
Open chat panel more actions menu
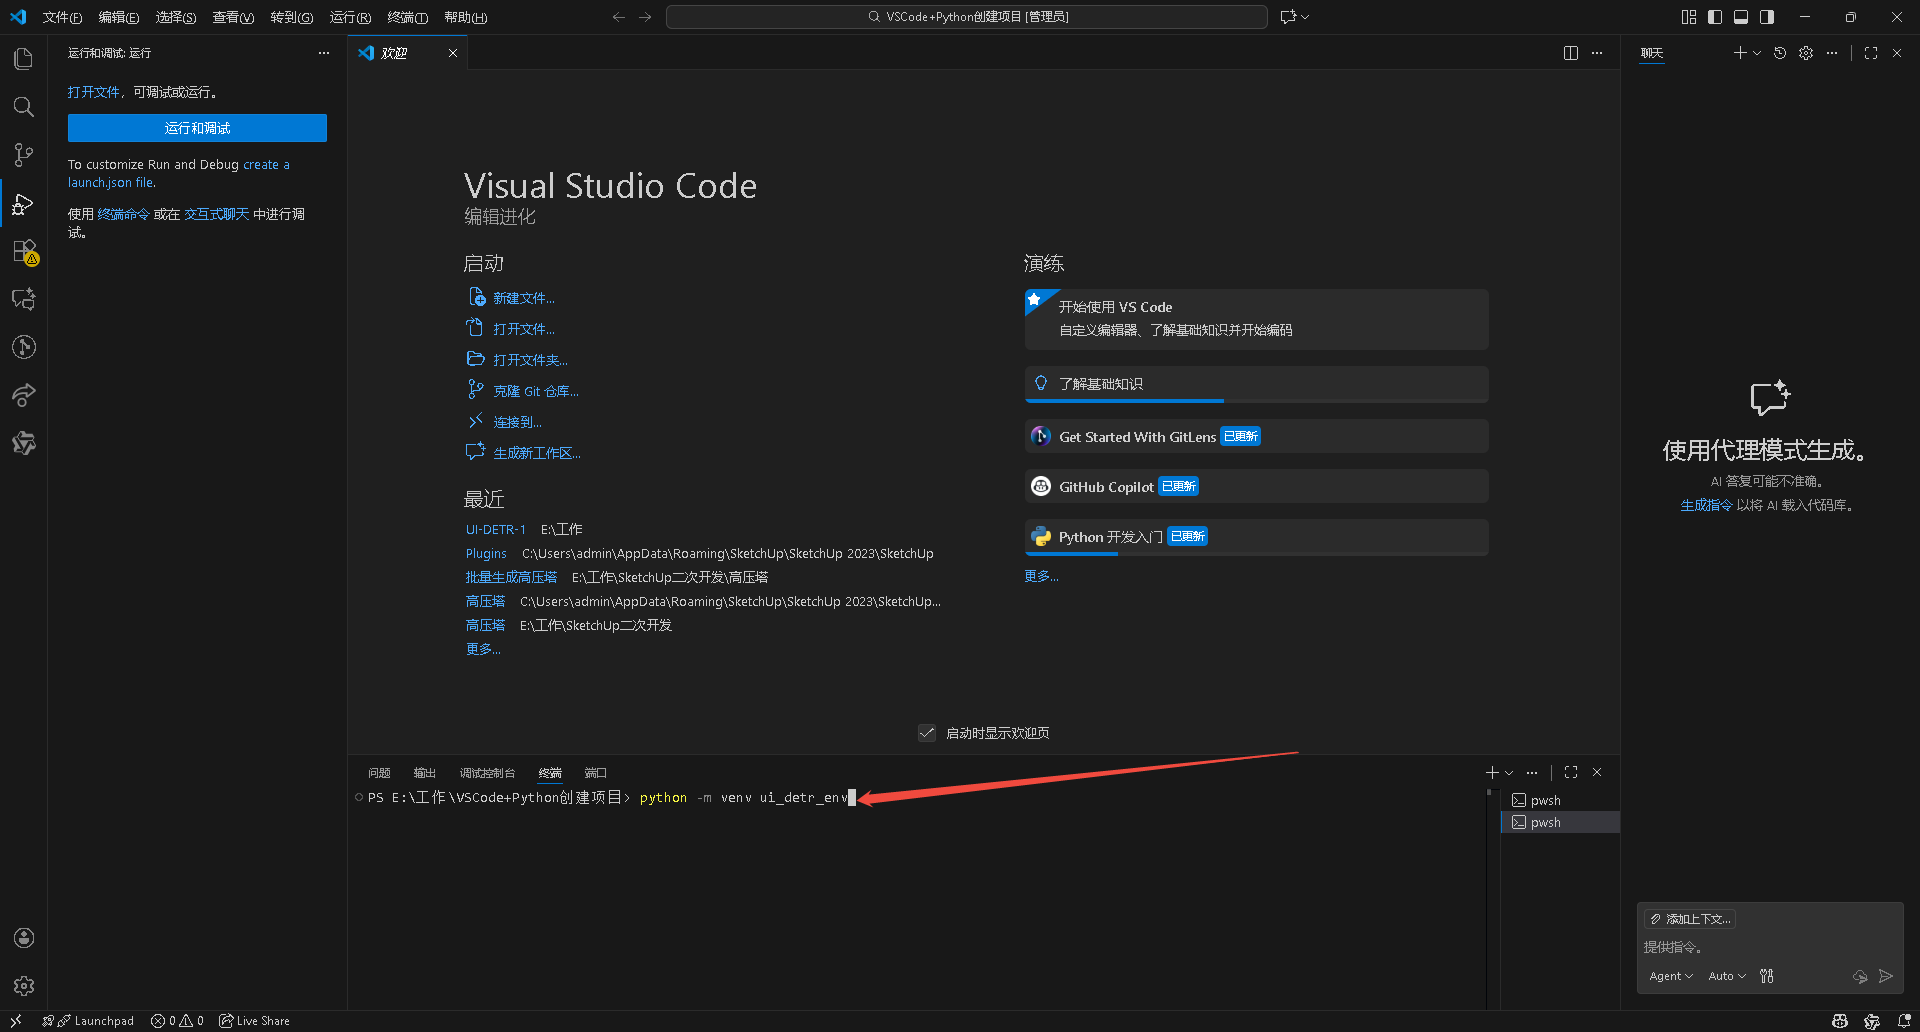coord(1832,53)
